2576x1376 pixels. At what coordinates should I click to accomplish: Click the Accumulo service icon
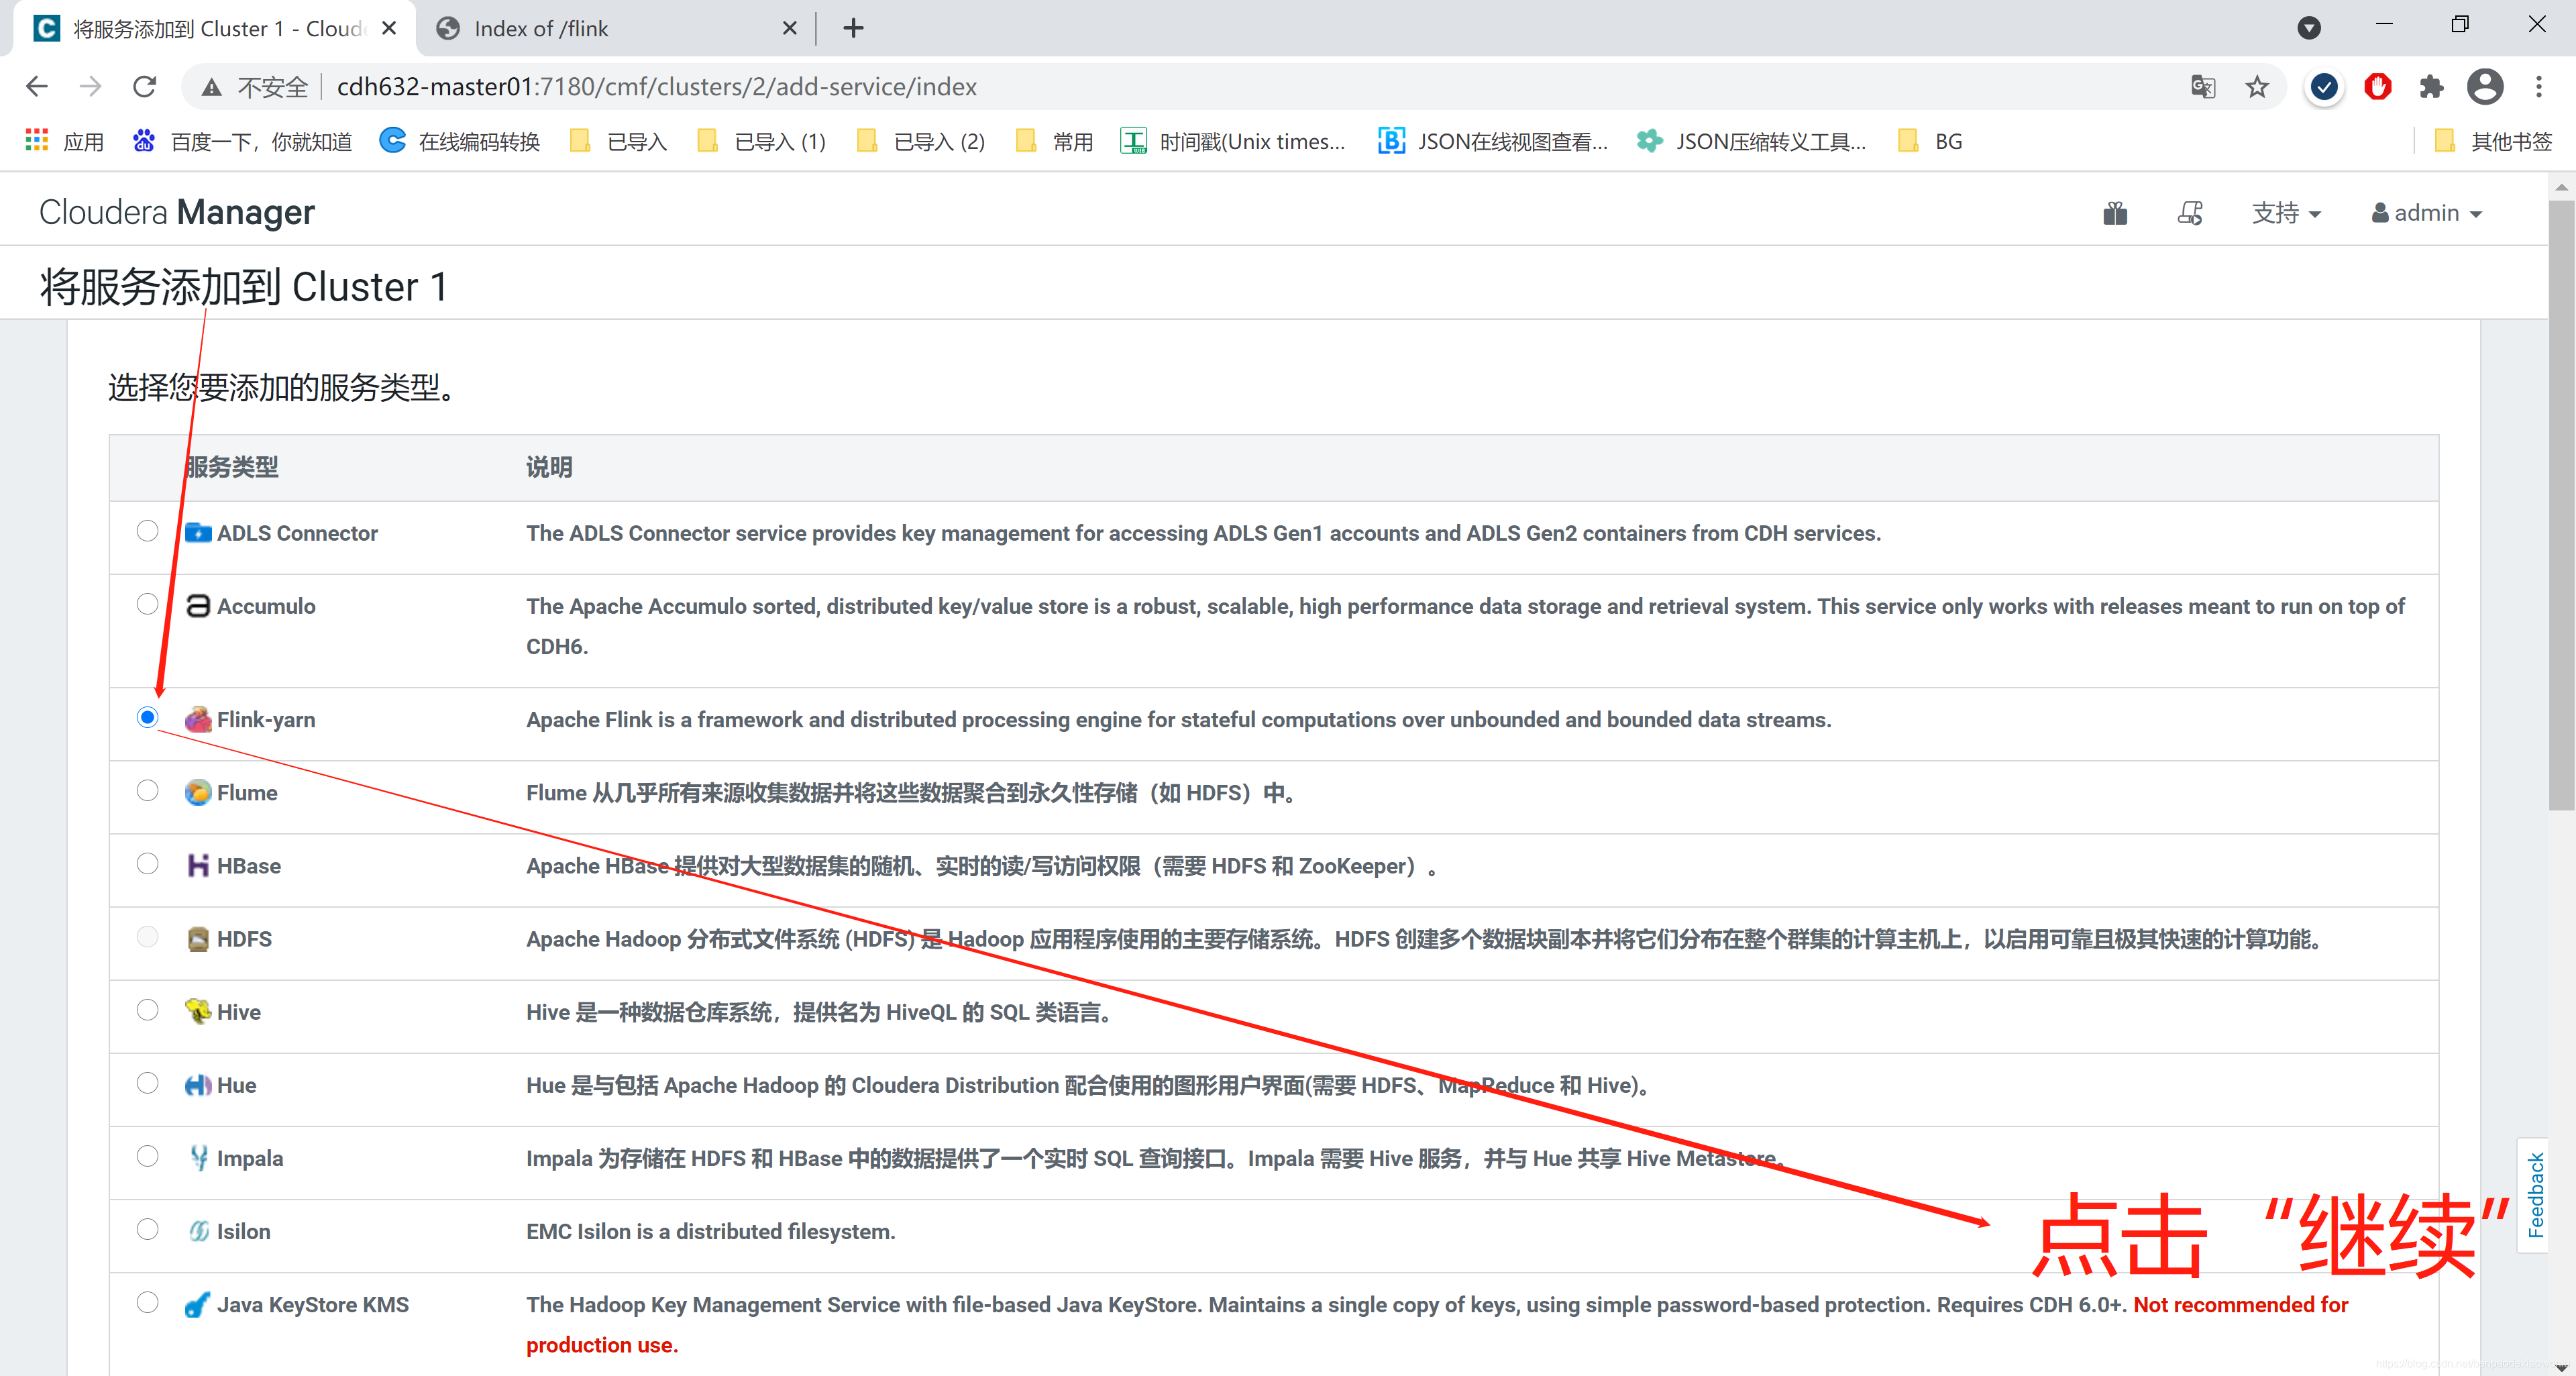198,606
